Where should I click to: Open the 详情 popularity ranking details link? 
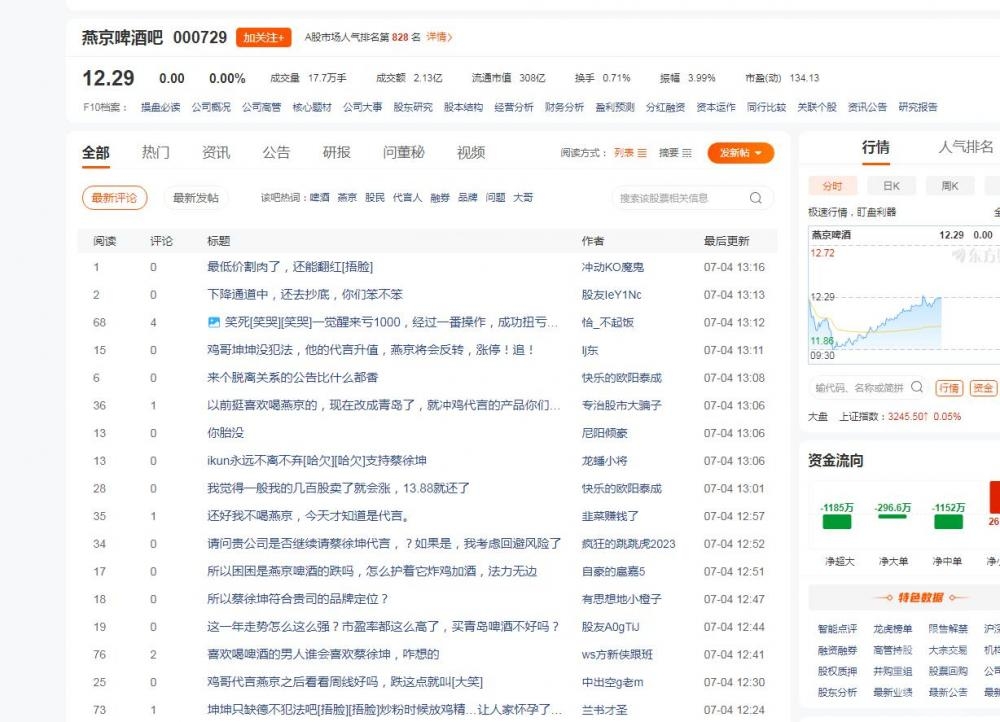(x=439, y=37)
